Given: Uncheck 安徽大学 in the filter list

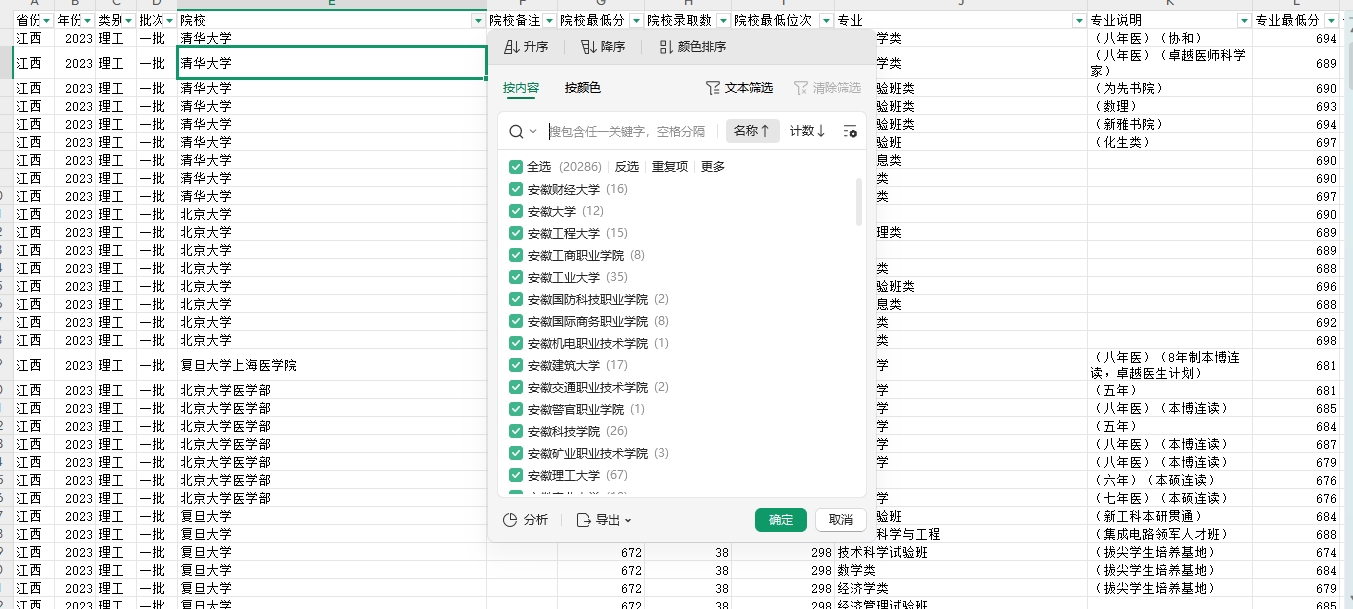Looking at the screenshot, I should [x=516, y=211].
